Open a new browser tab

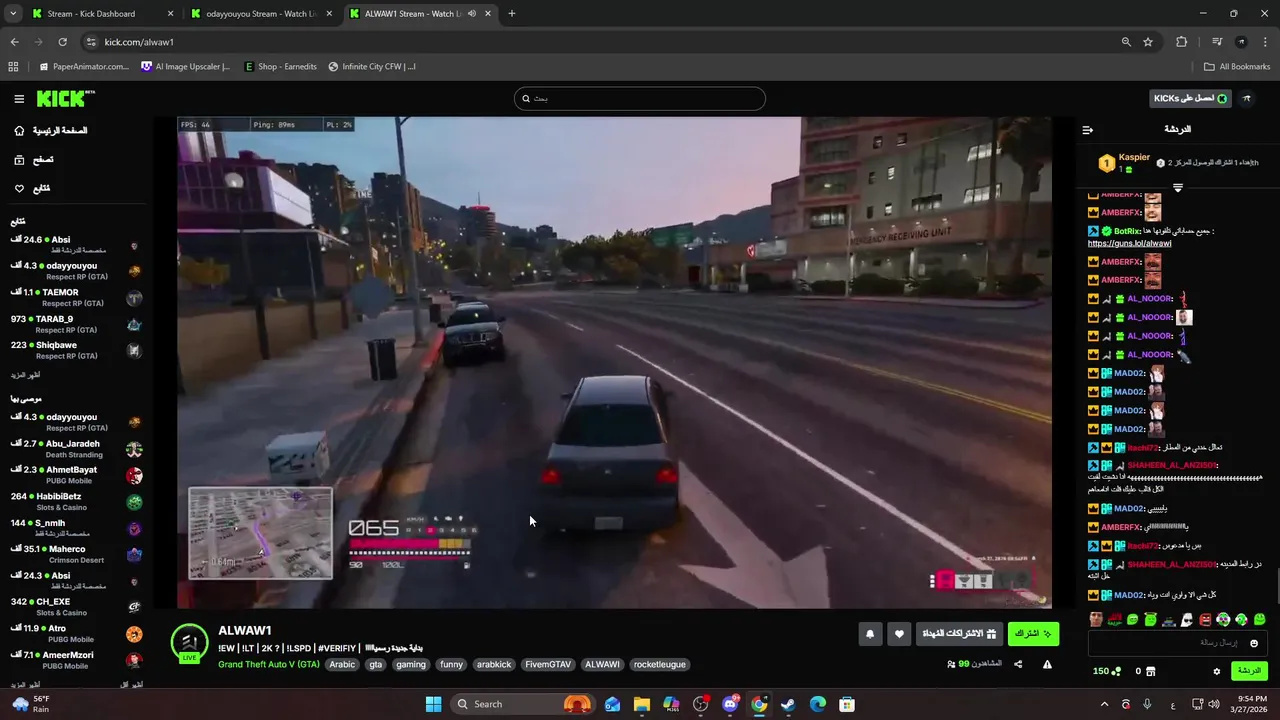[x=512, y=14]
